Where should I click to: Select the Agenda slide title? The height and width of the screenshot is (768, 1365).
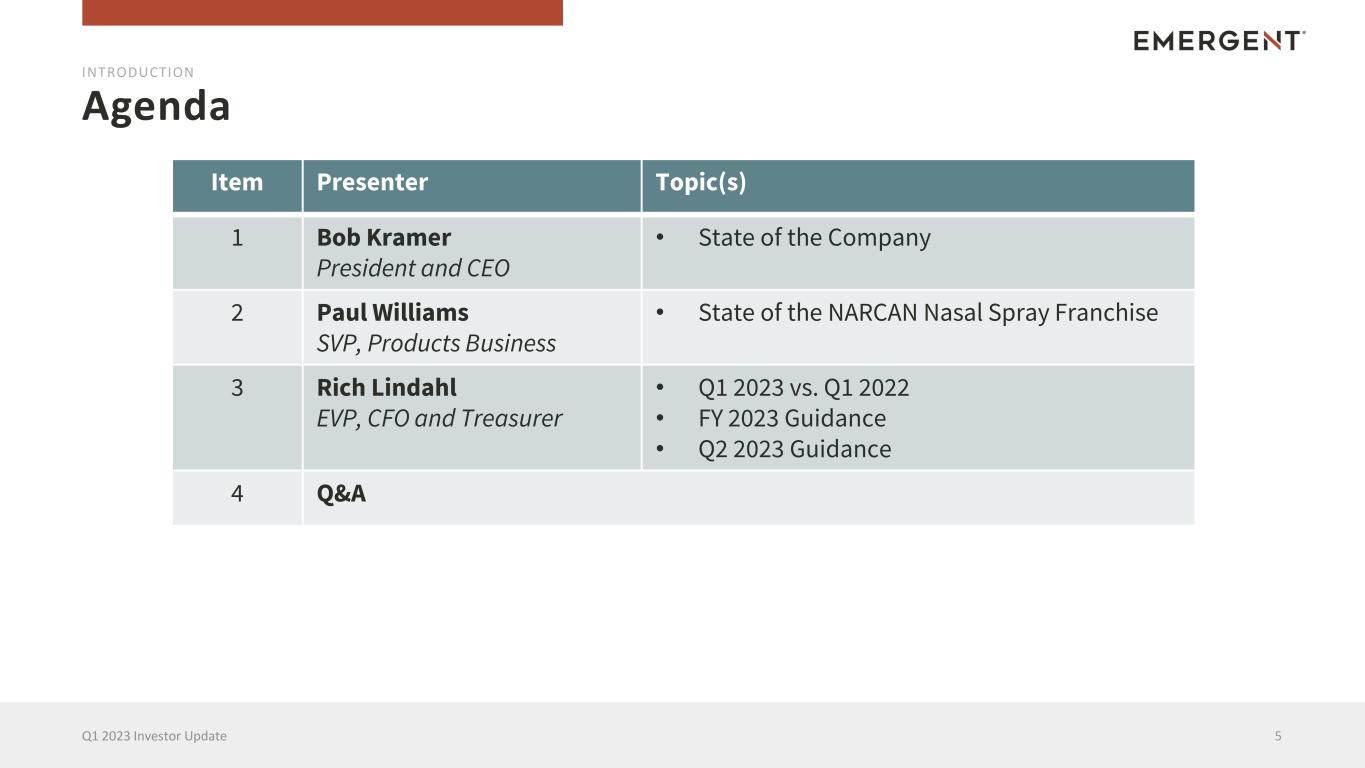156,106
